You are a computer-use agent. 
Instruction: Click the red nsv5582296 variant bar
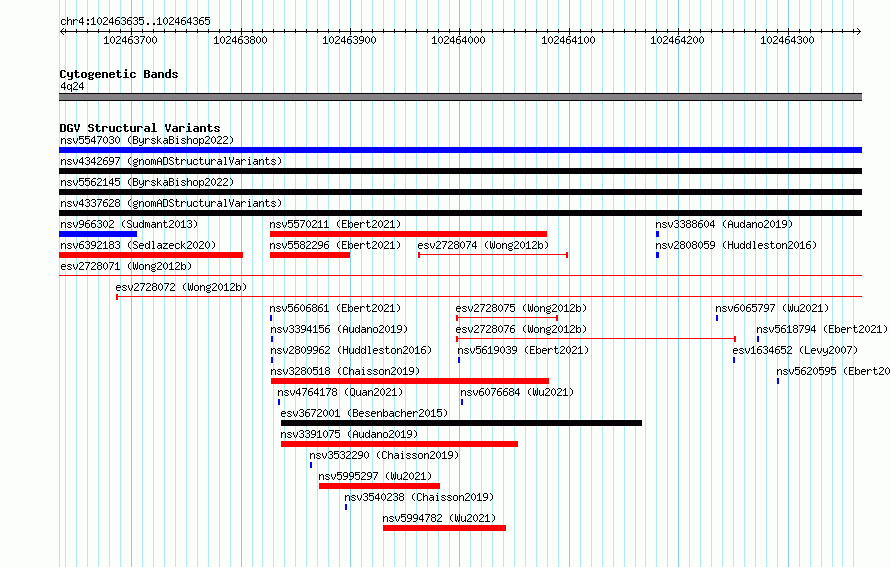point(310,255)
